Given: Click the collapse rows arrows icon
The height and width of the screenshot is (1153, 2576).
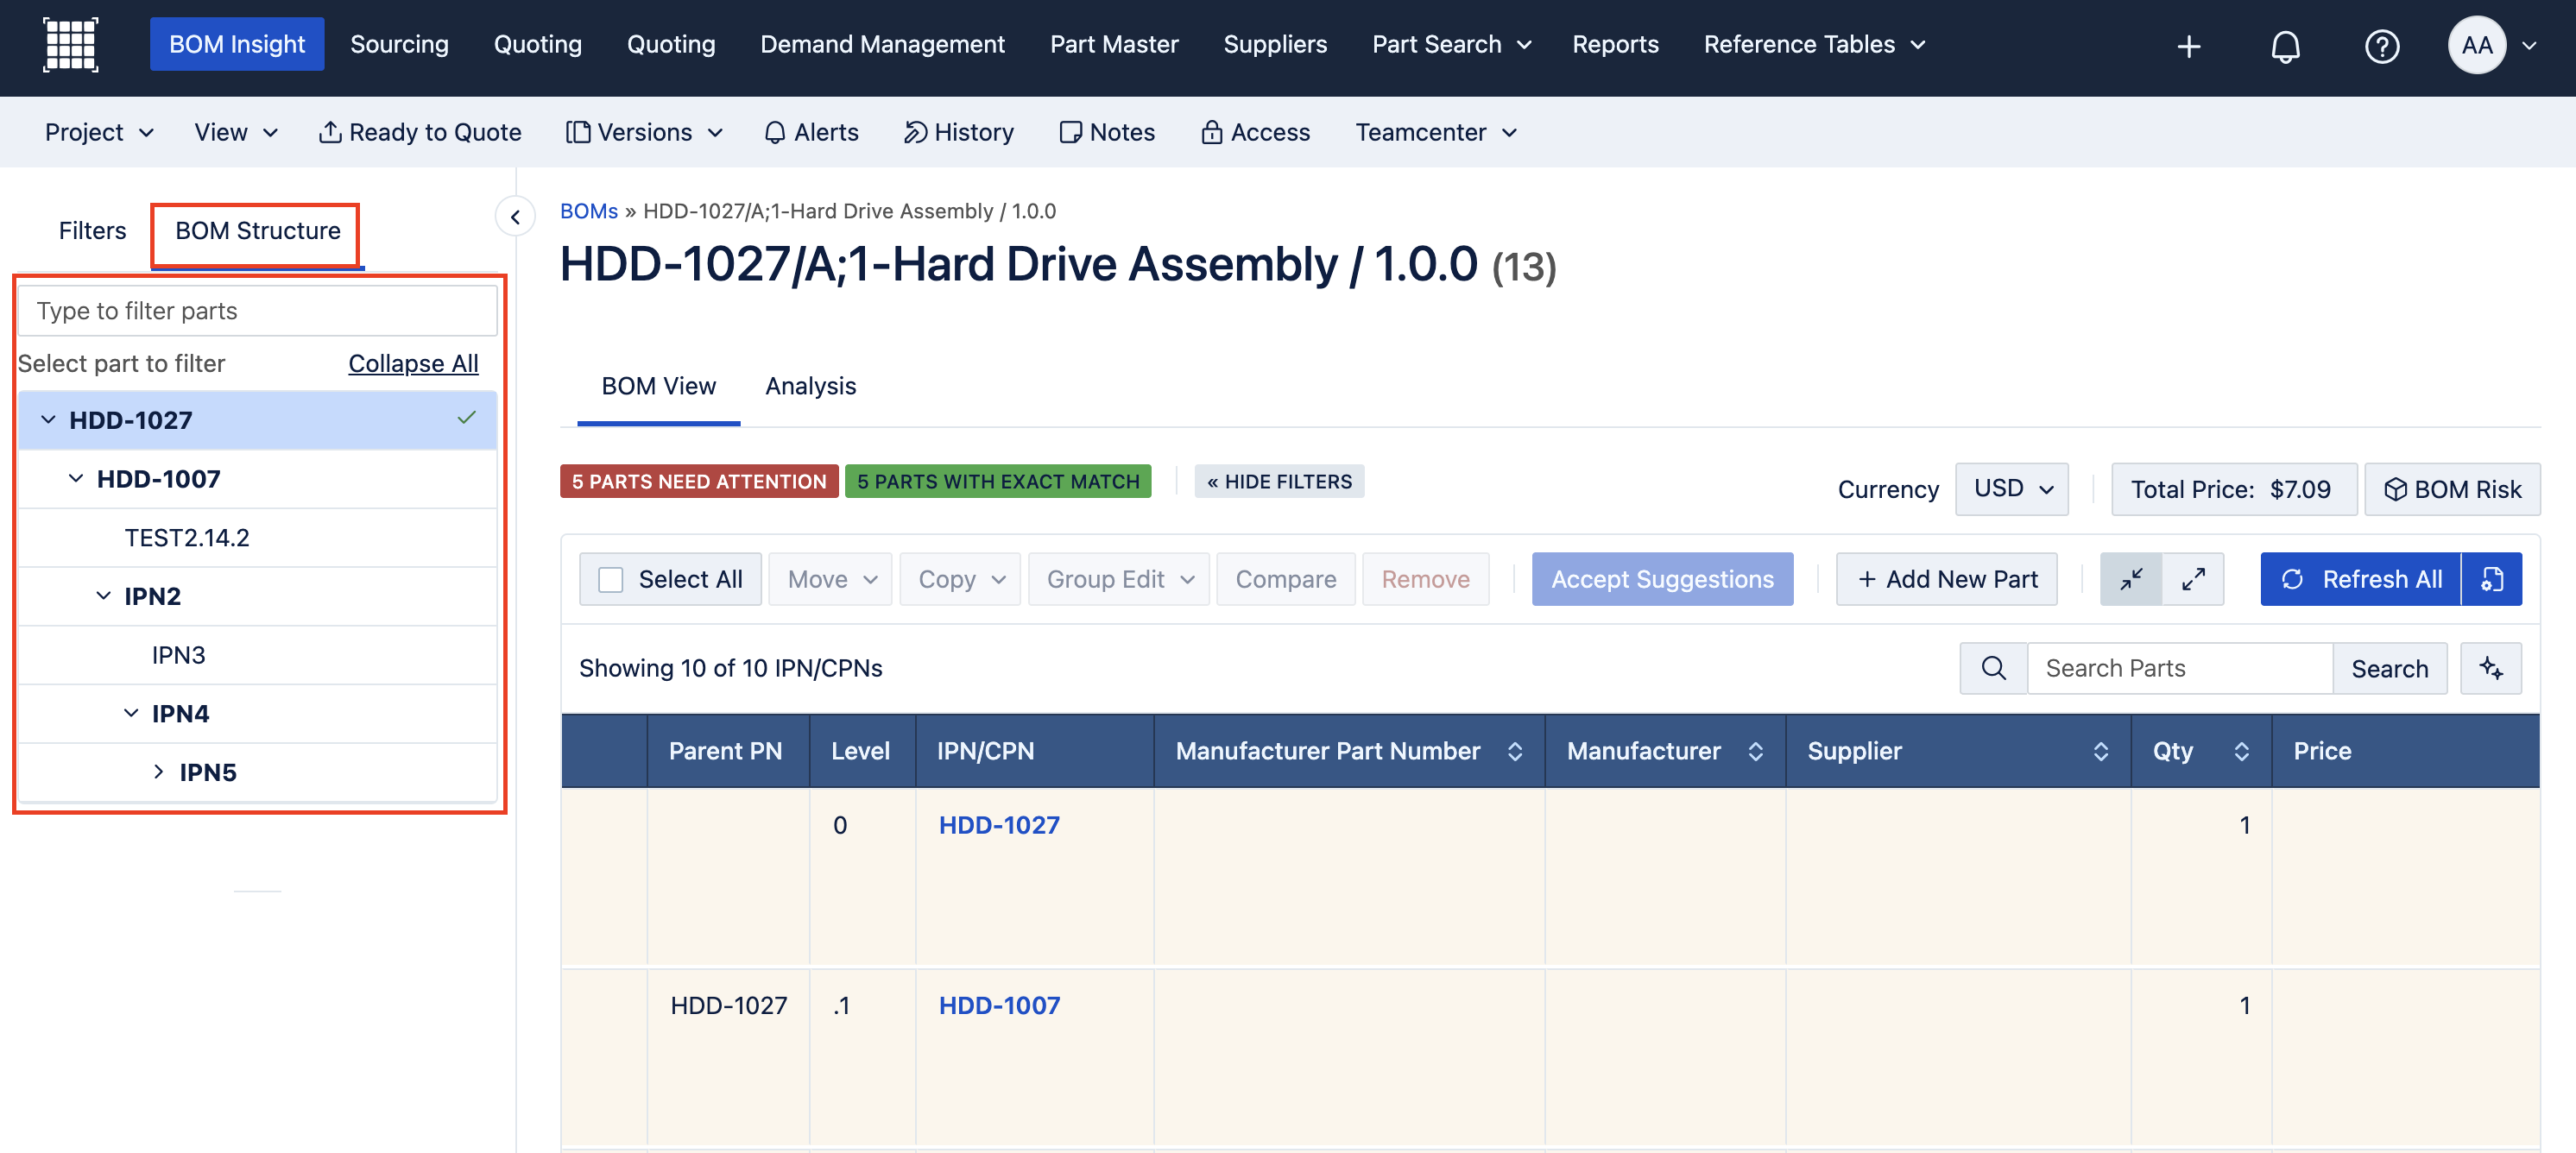Looking at the screenshot, I should point(2131,579).
